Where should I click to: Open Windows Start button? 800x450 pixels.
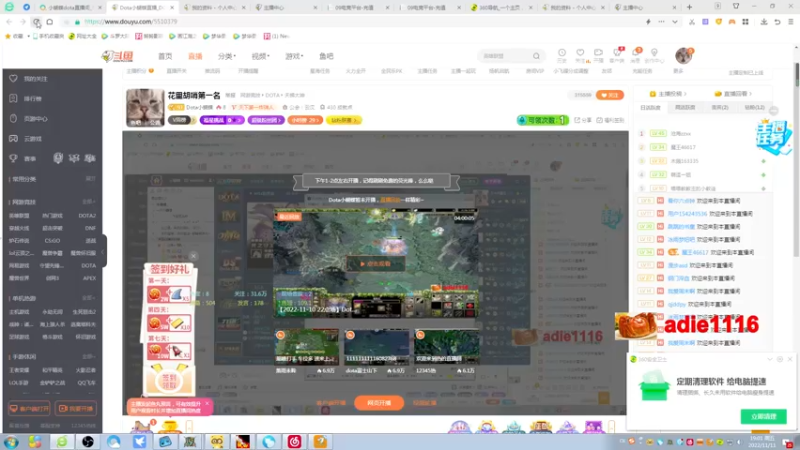pos(11,442)
